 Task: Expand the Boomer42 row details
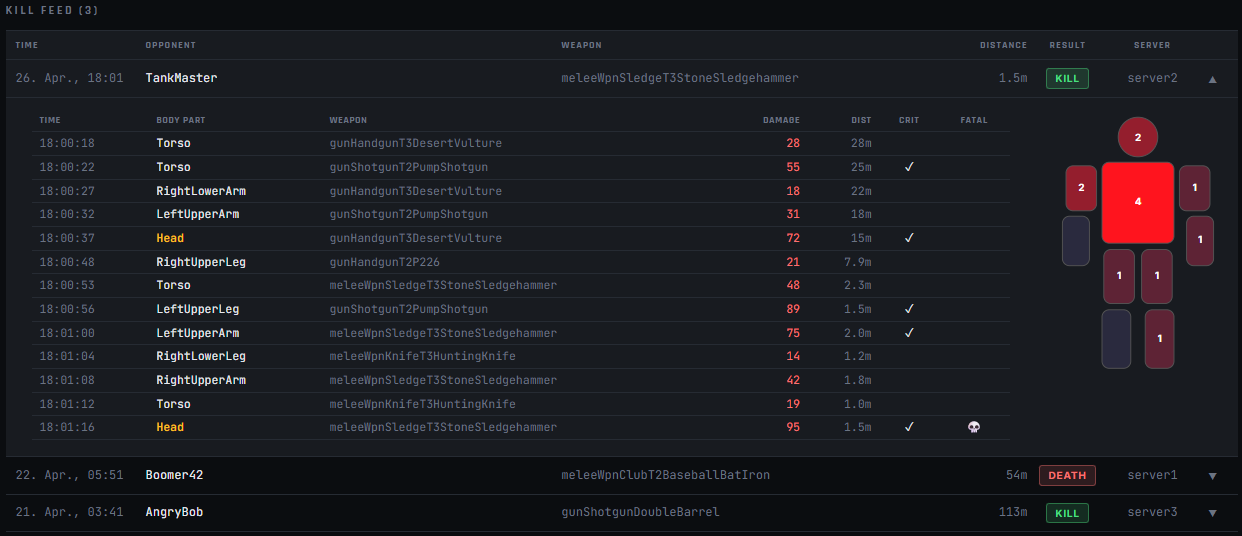click(x=1213, y=476)
